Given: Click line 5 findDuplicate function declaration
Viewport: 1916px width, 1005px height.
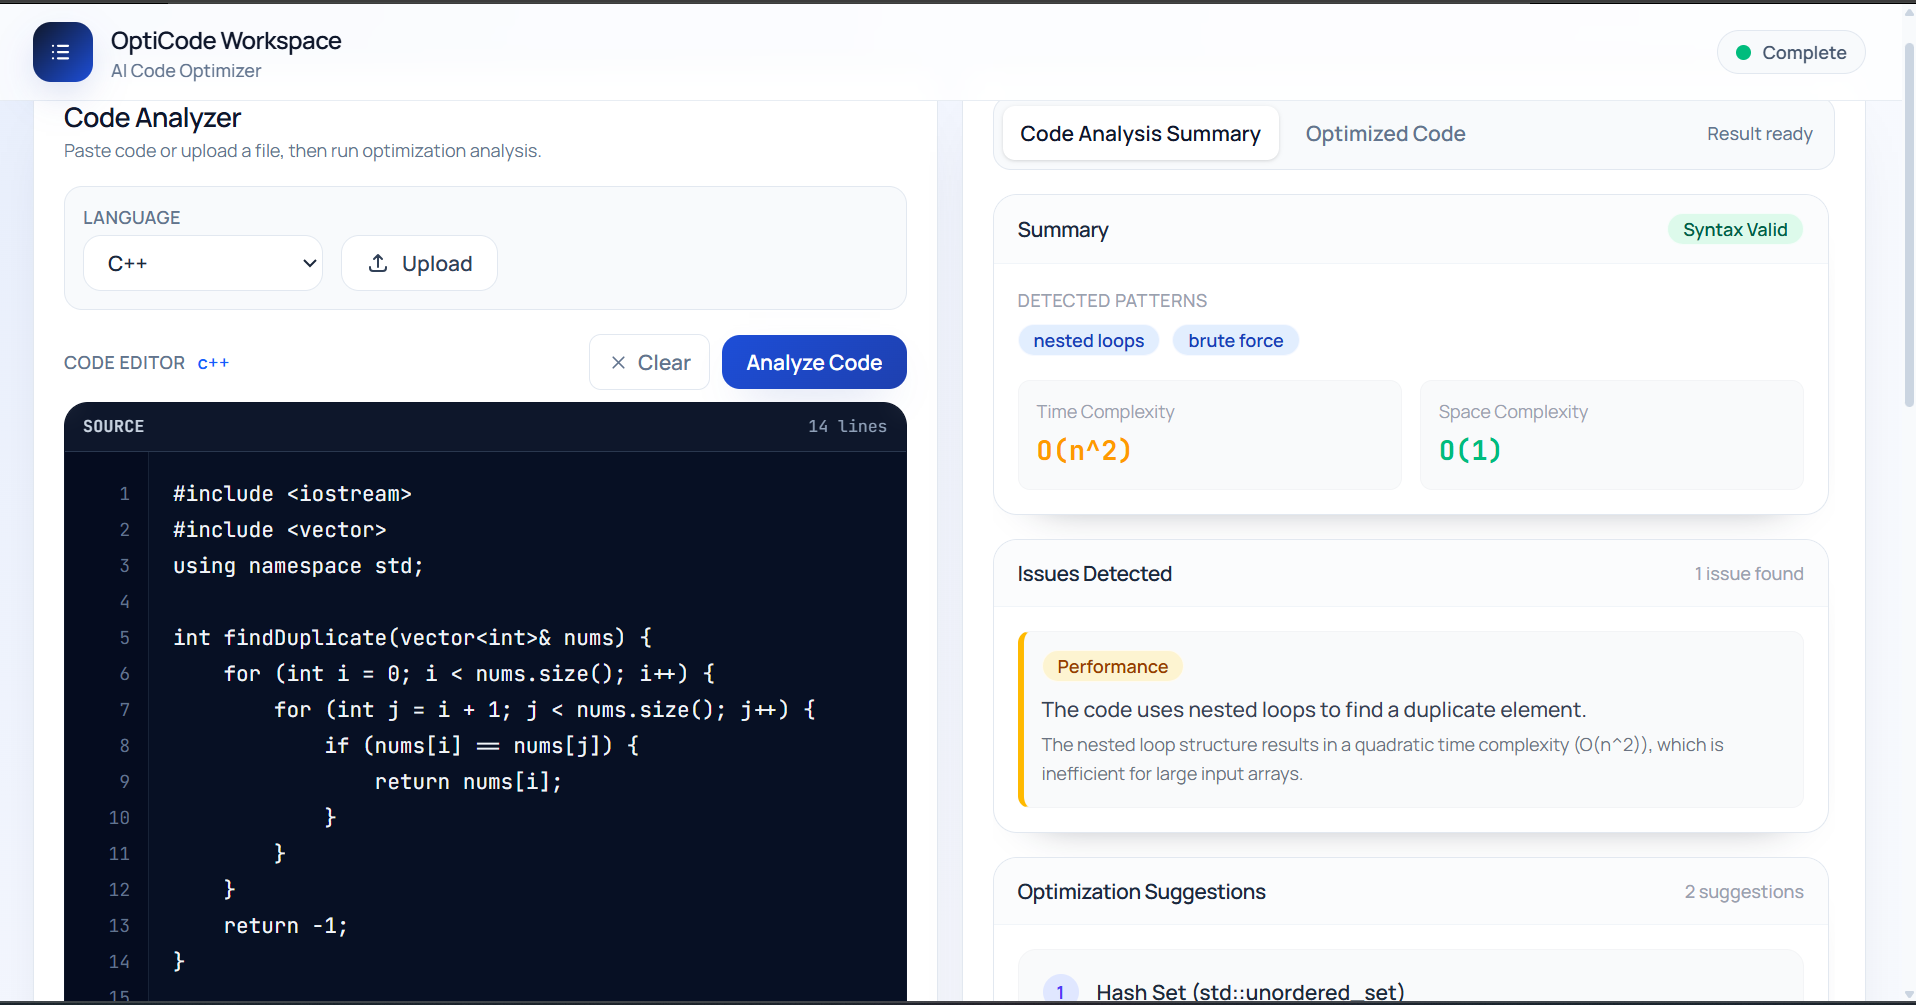Looking at the screenshot, I should click(x=412, y=638).
